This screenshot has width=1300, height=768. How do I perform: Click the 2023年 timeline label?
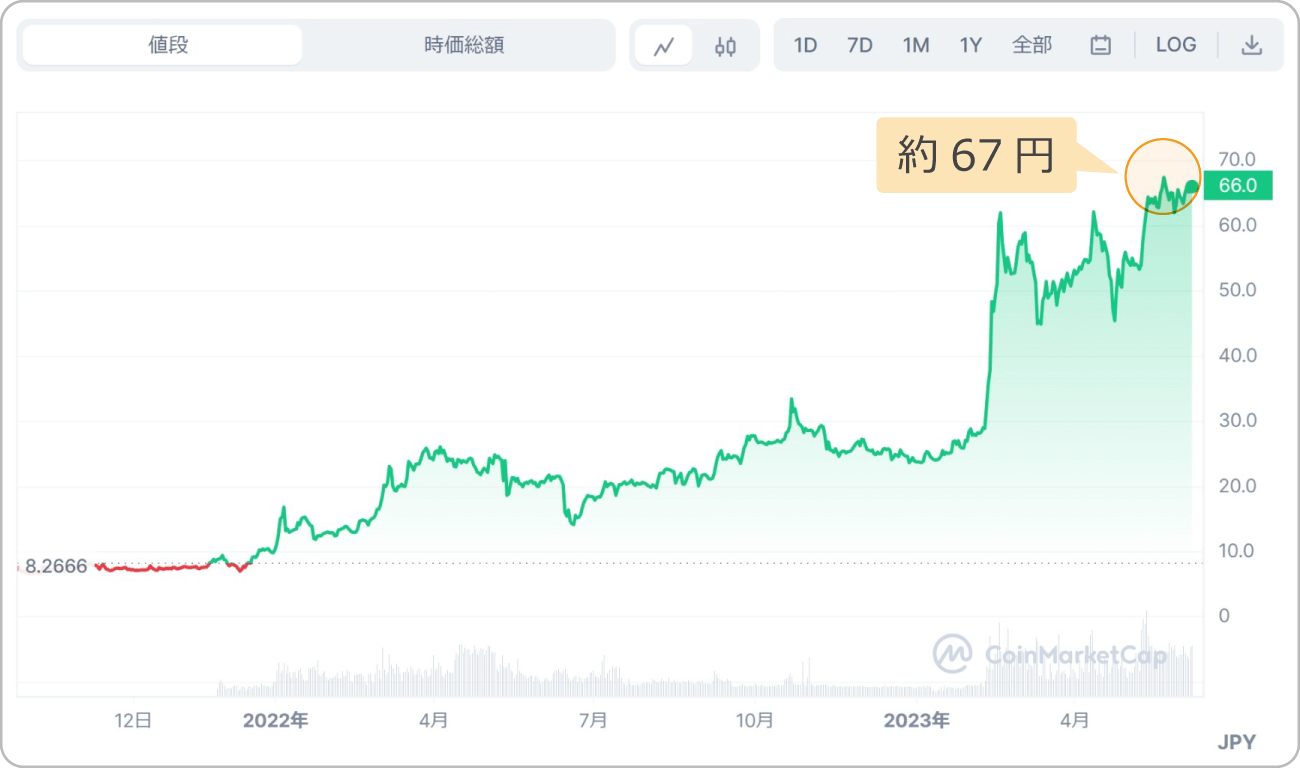pyautogui.click(x=916, y=720)
